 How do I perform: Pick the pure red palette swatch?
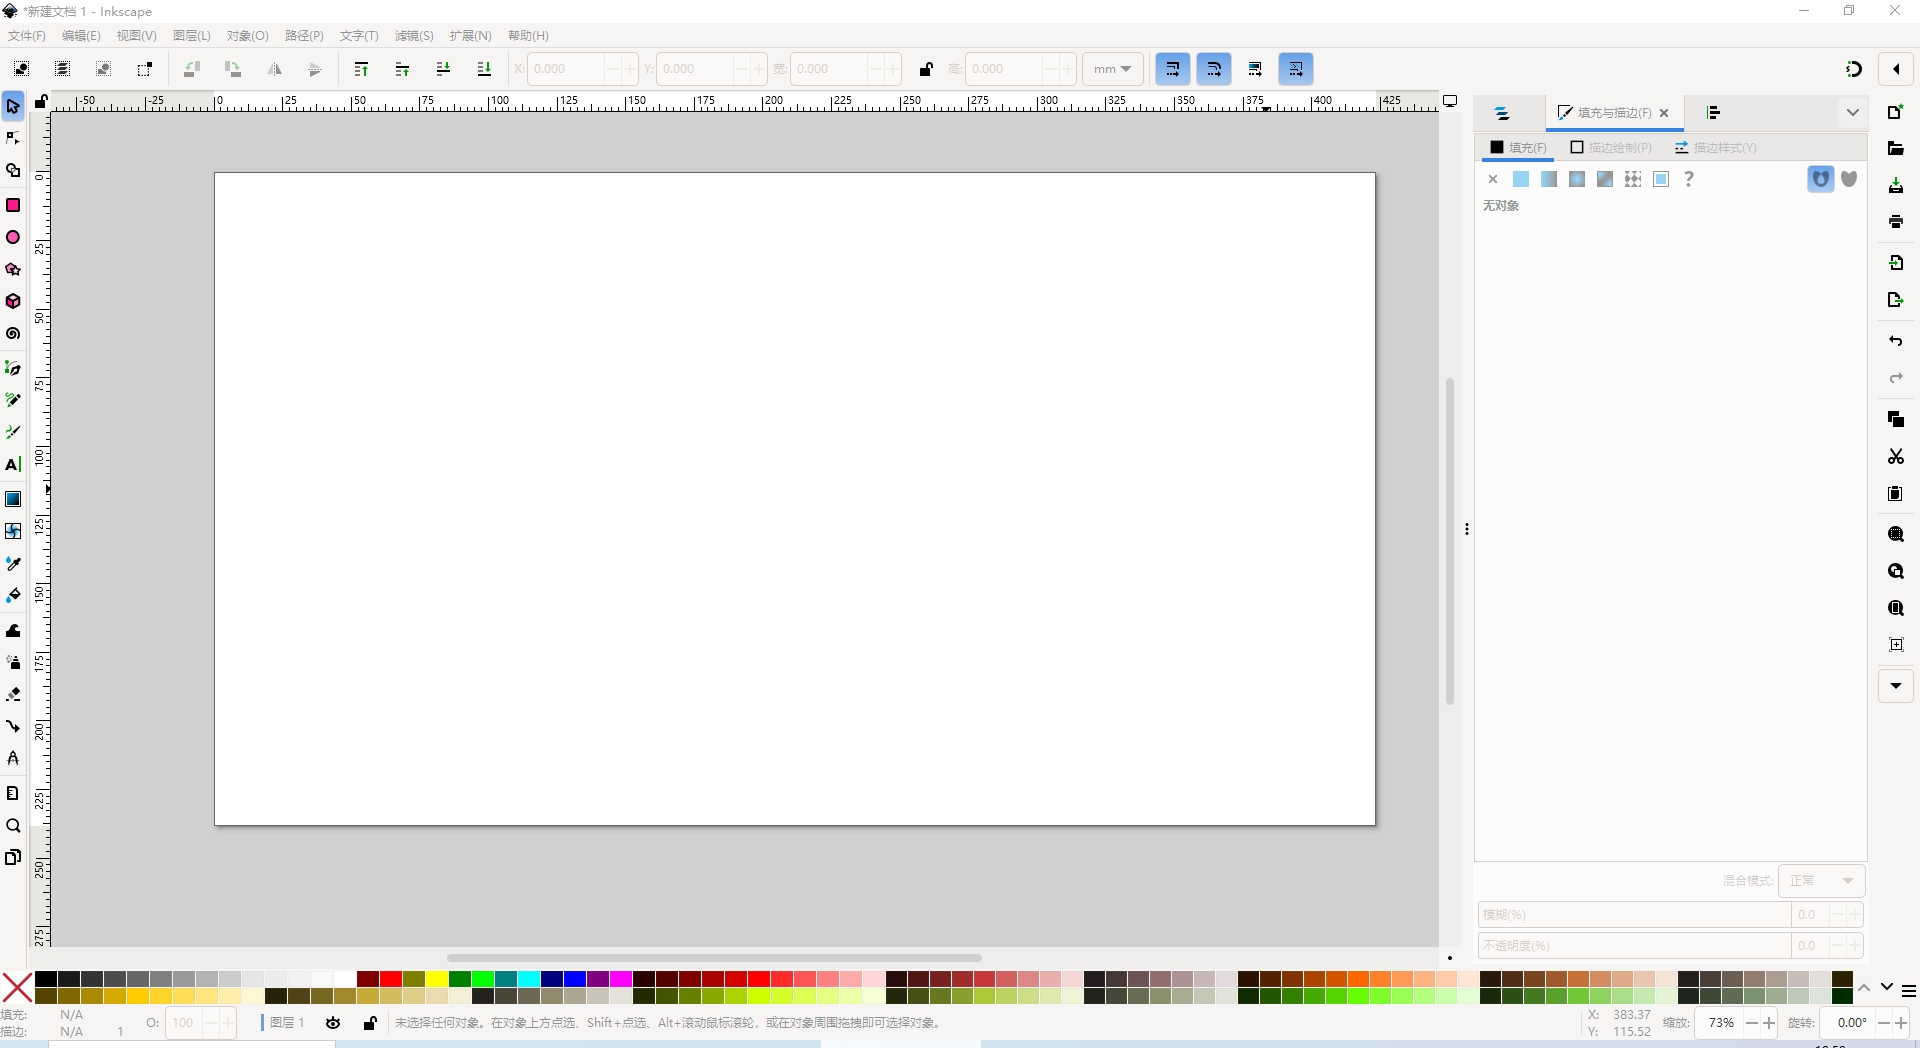point(391,979)
